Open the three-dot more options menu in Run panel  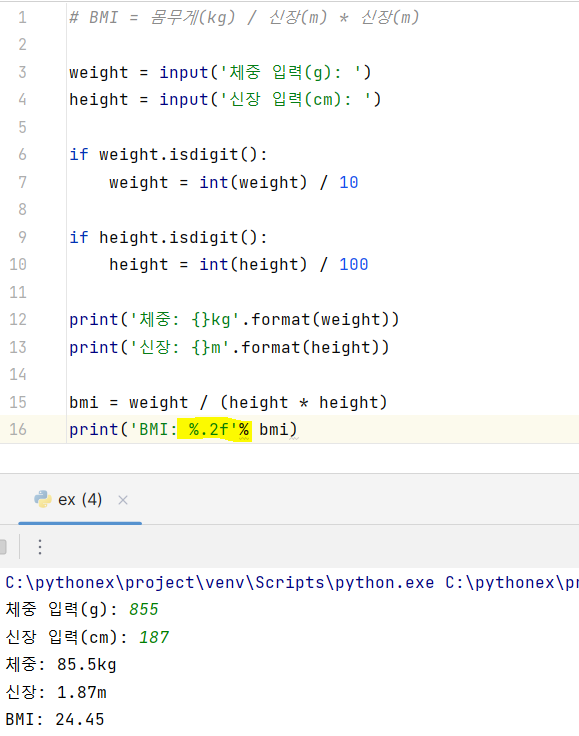tap(40, 547)
